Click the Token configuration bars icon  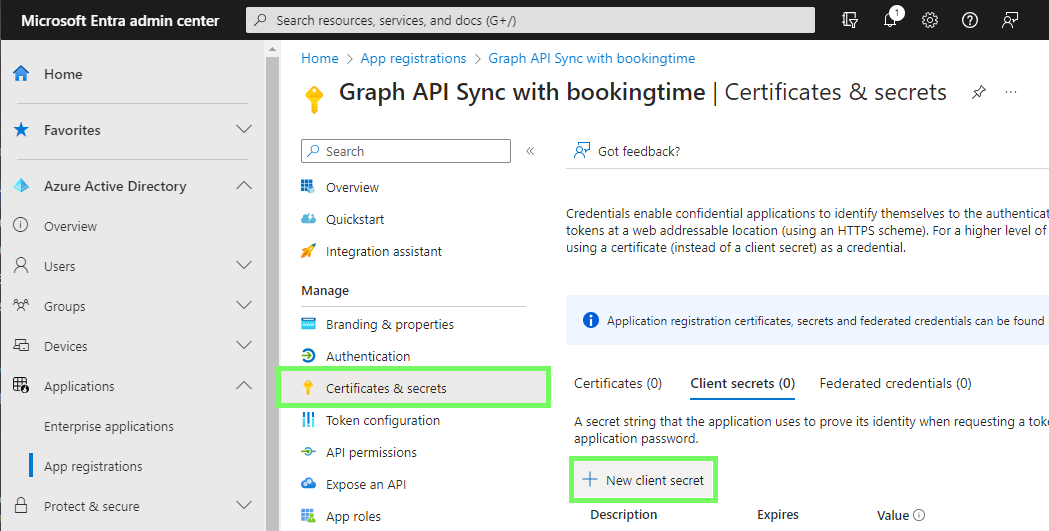(308, 420)
